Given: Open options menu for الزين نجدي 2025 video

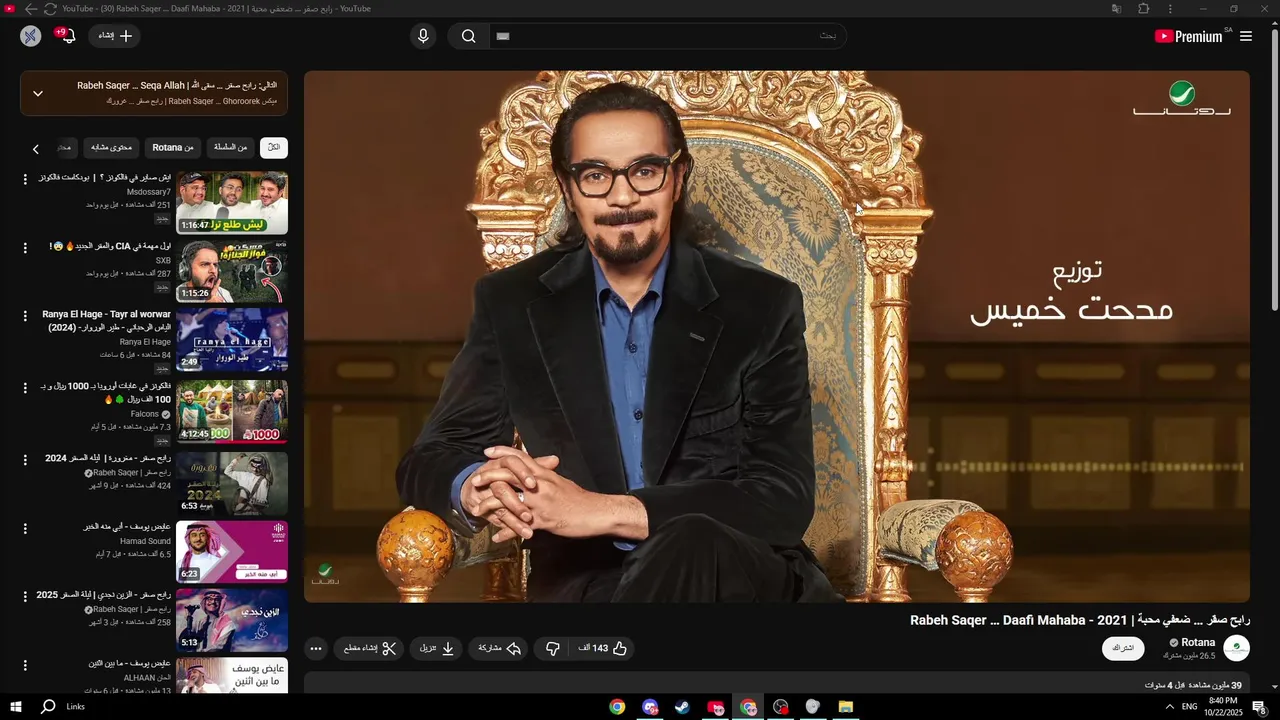Looking at the screenshot, I should pyautogui.click(x=26, y=596).
